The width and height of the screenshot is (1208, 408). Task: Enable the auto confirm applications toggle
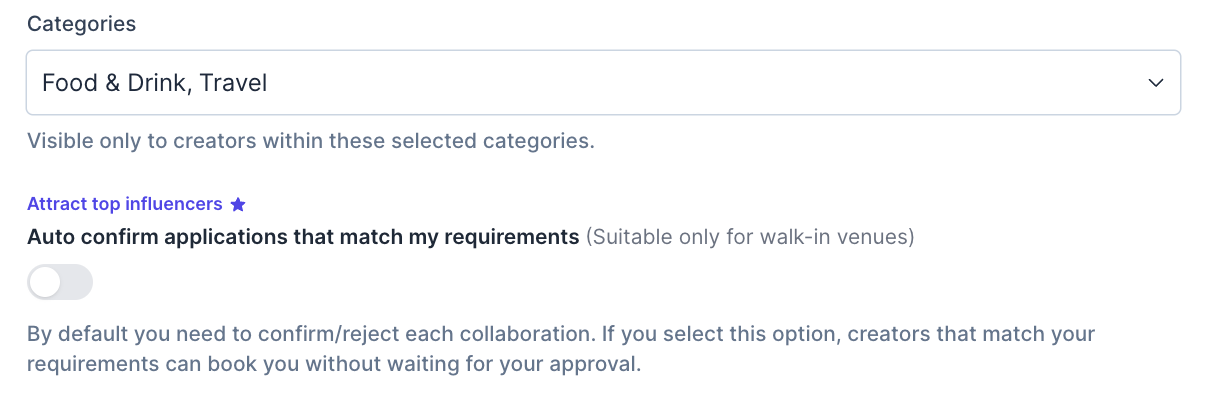pos(60,282)
